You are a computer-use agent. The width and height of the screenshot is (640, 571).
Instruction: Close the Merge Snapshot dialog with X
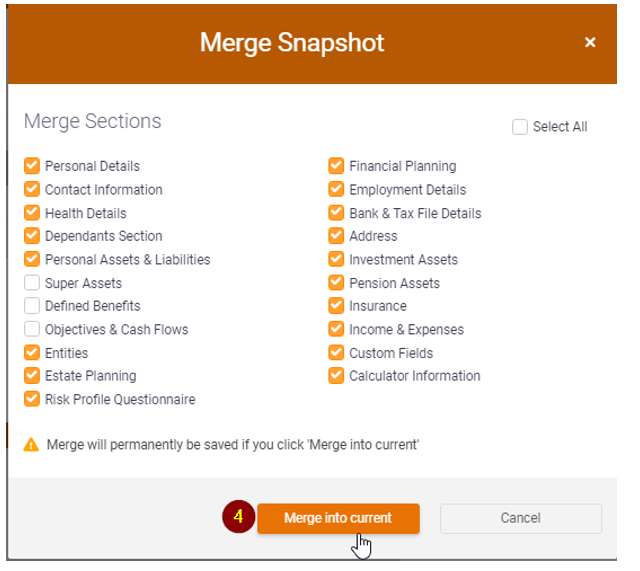click(x=590, y=42)
